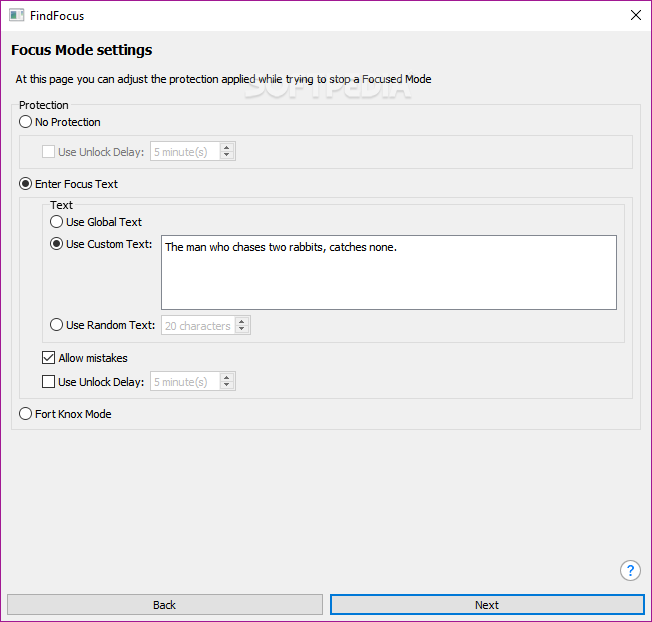Choose the Fort Knox Mode option
Viewport: 652px width, 622px height.
pos(25,414)
